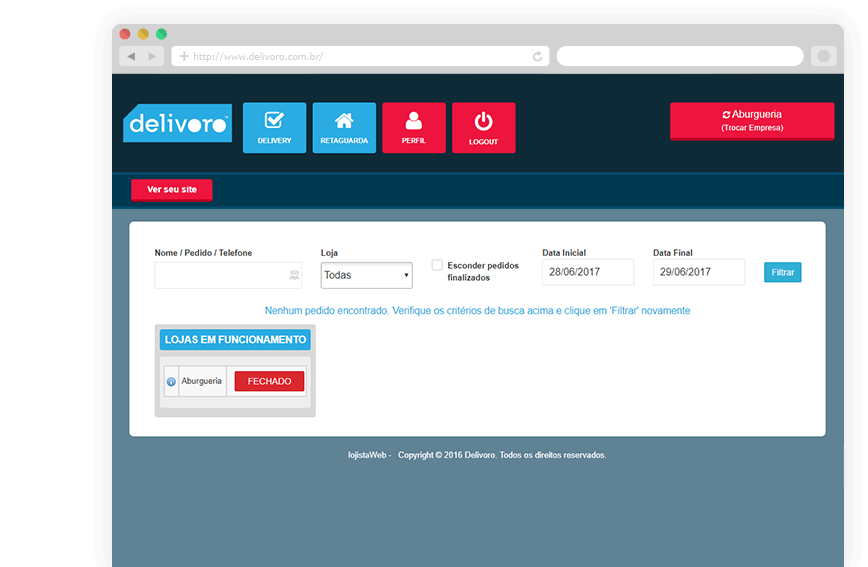The image size is (868, 567).
Task: Click the LOJAS EM FUNCIONAMENTO header
Action: click(235, 340)
